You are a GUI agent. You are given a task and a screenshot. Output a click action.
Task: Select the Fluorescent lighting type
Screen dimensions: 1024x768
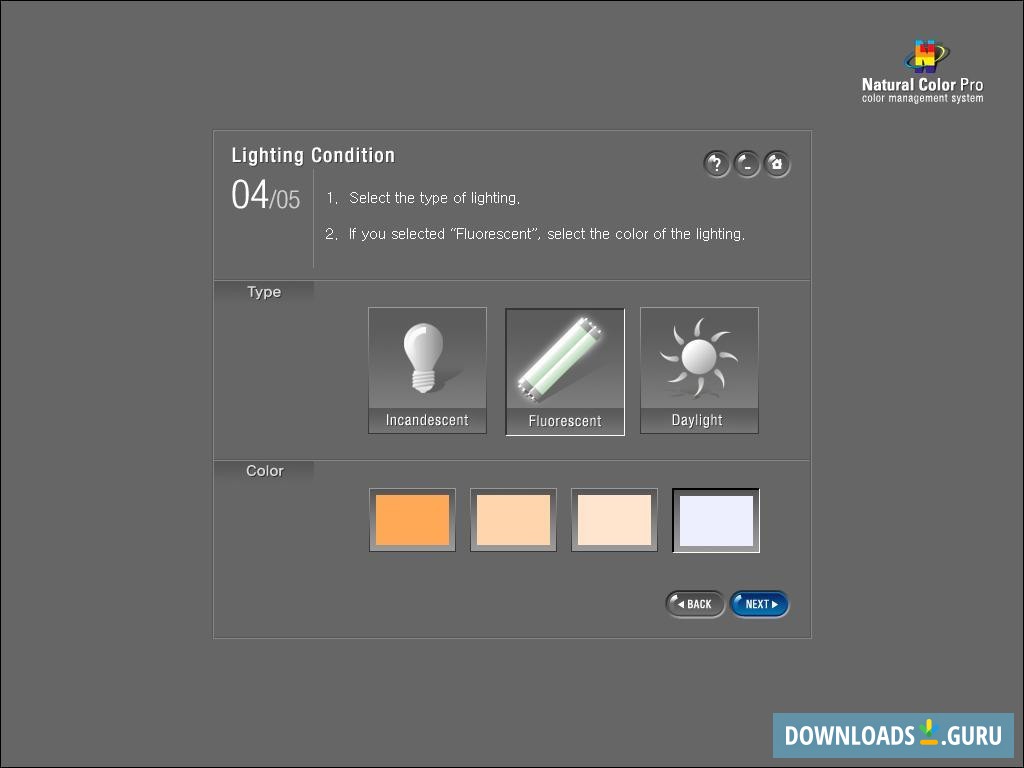tap(564, 370)
